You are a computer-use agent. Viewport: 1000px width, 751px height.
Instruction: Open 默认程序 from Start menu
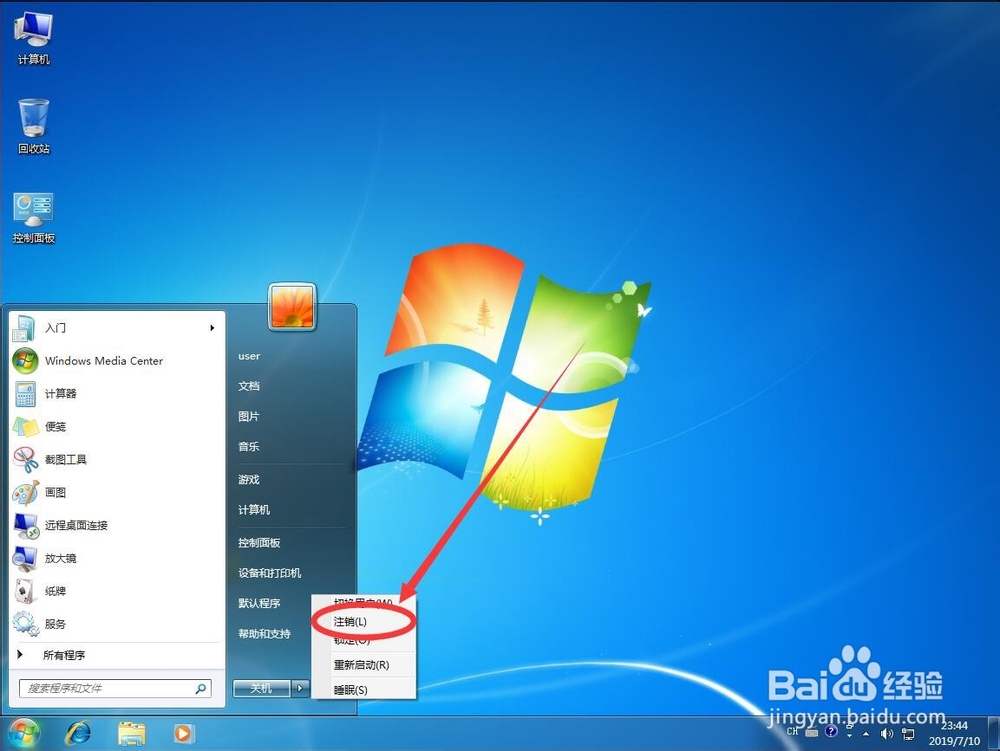pyautogui.click(x=259, y=603)
